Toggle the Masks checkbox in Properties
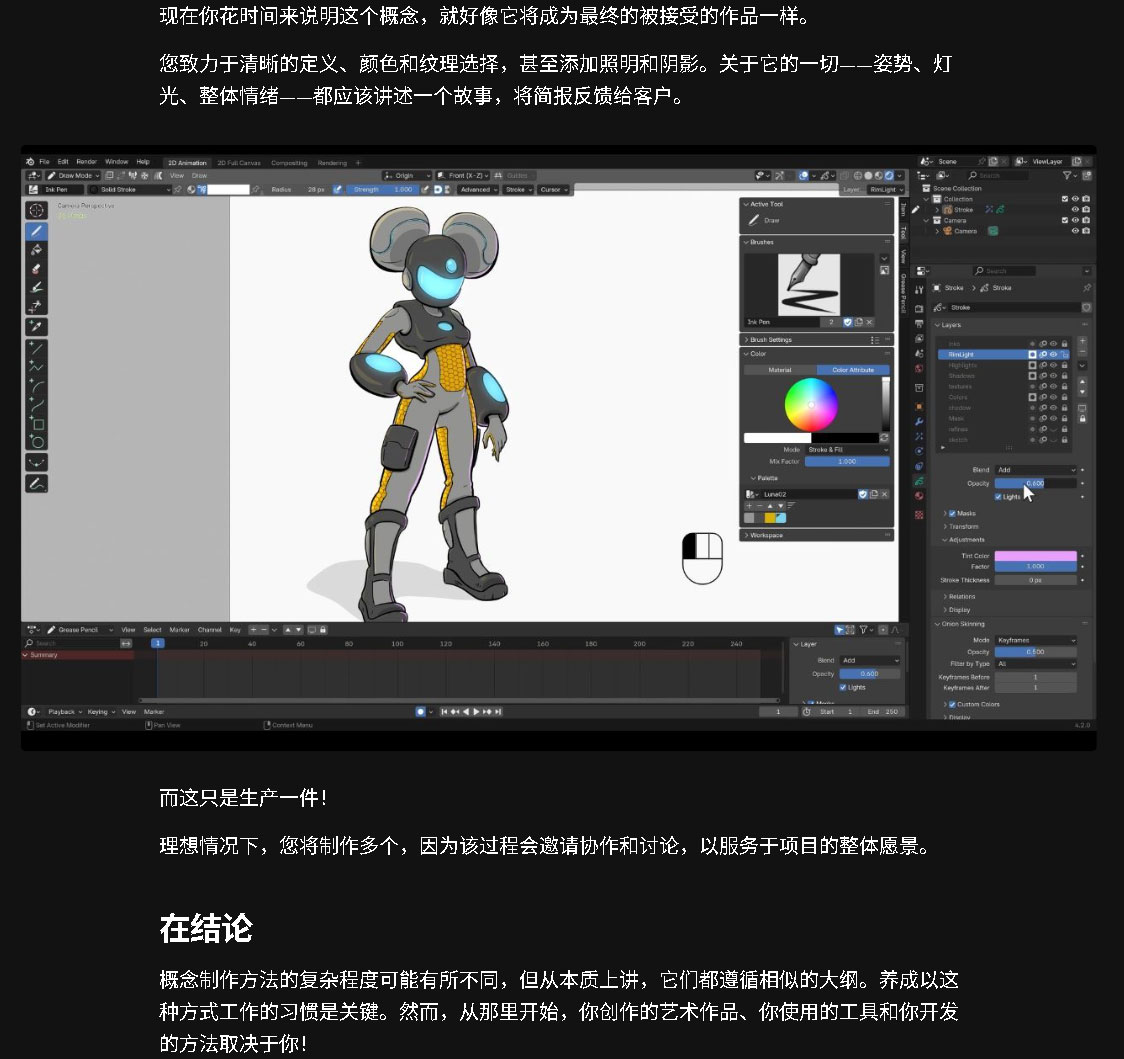 (952, 513)
